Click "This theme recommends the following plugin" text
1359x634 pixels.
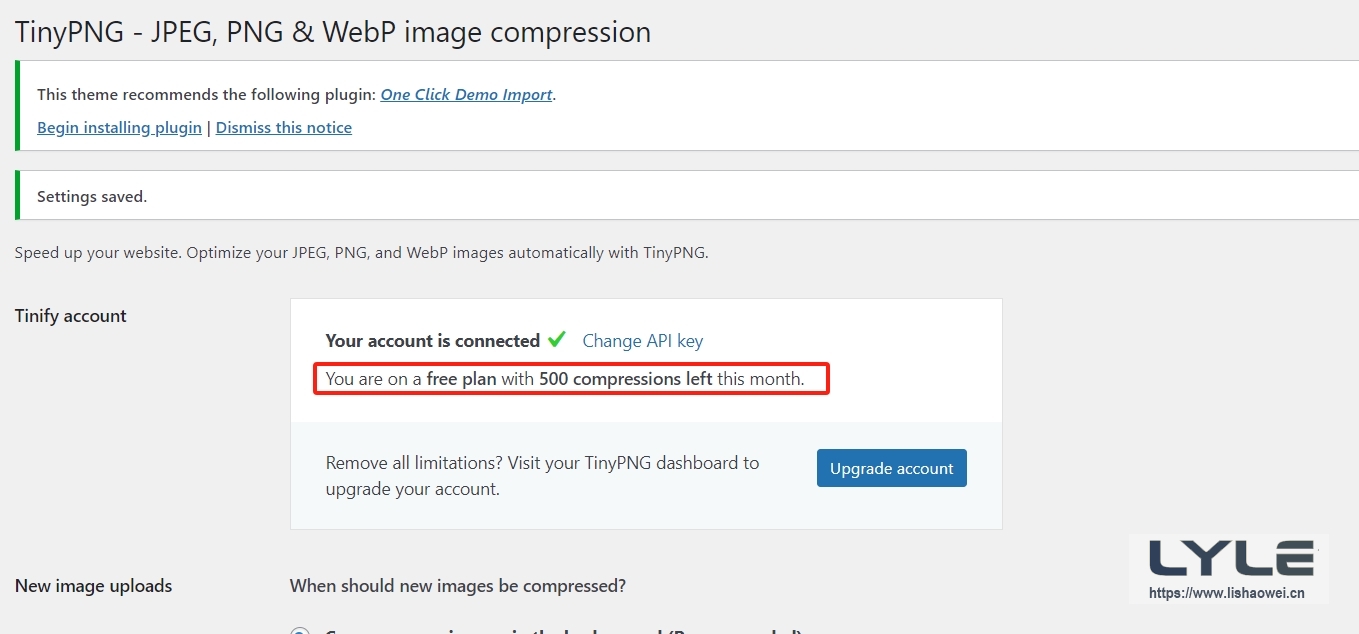pos(206,95)
